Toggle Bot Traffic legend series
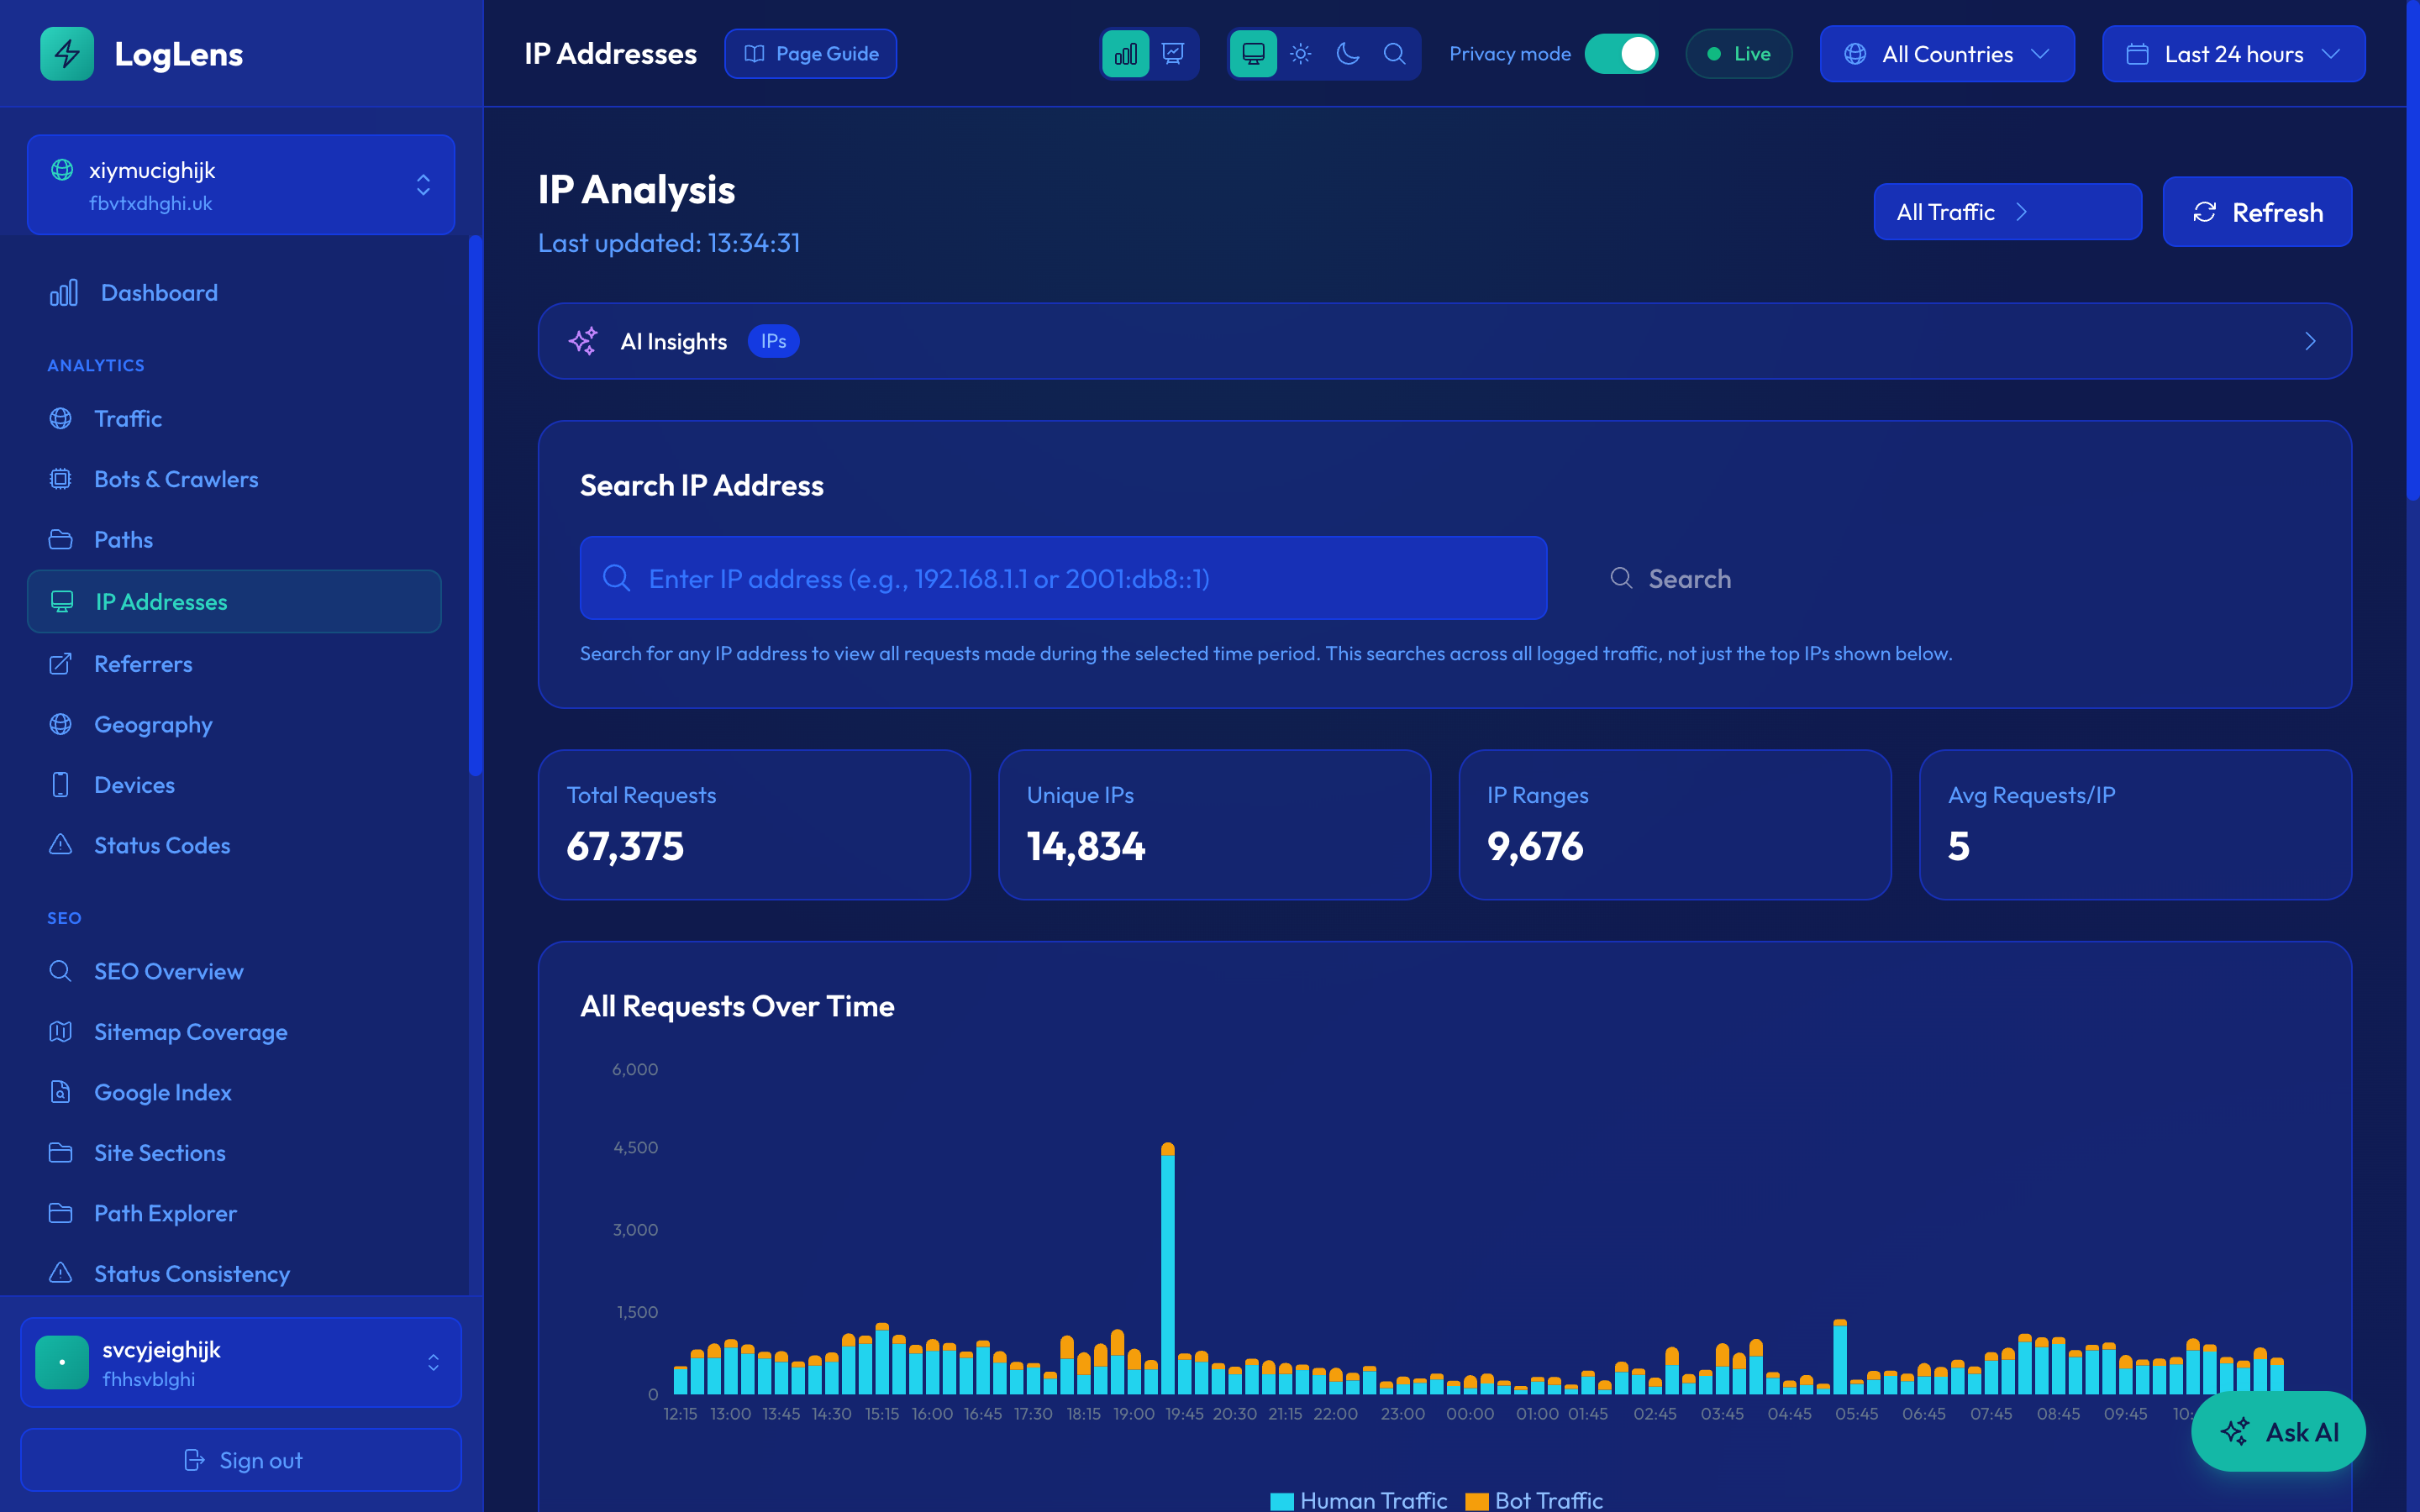 coord(1534,1500)
